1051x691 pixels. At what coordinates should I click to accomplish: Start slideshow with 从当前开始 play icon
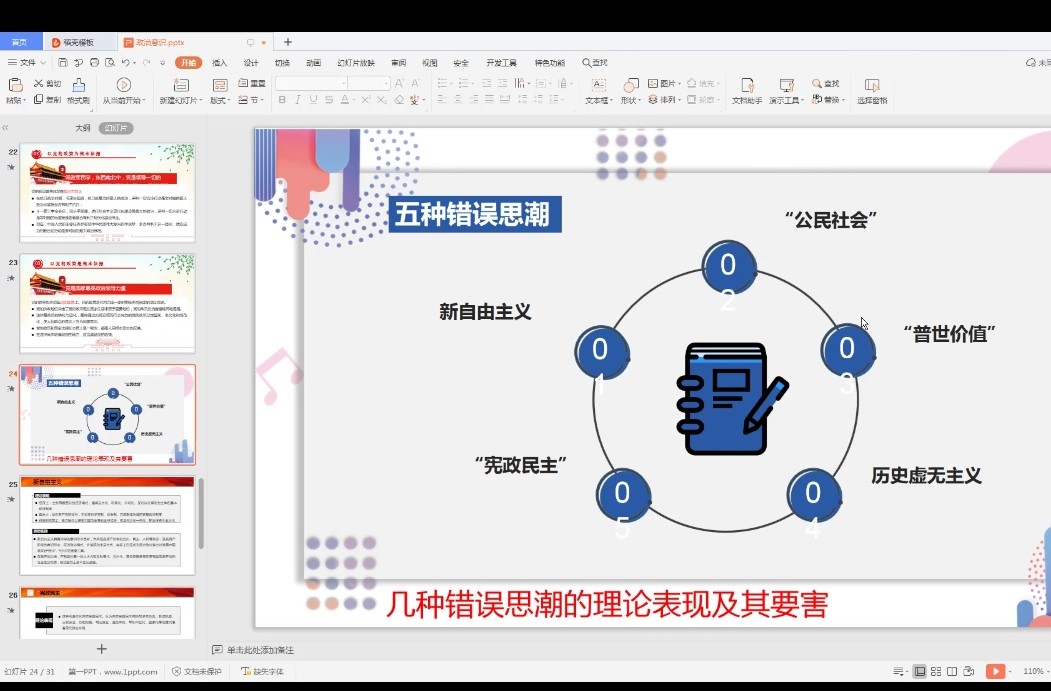click(x=123, y=85)
